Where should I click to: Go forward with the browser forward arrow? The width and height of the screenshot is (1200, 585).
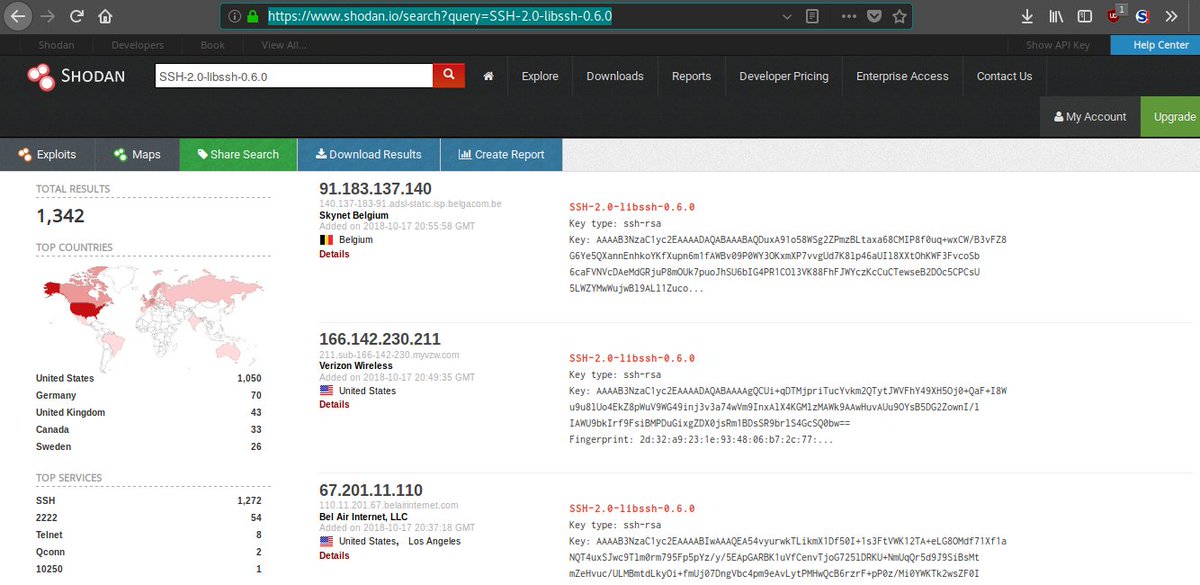coord(47,16)
